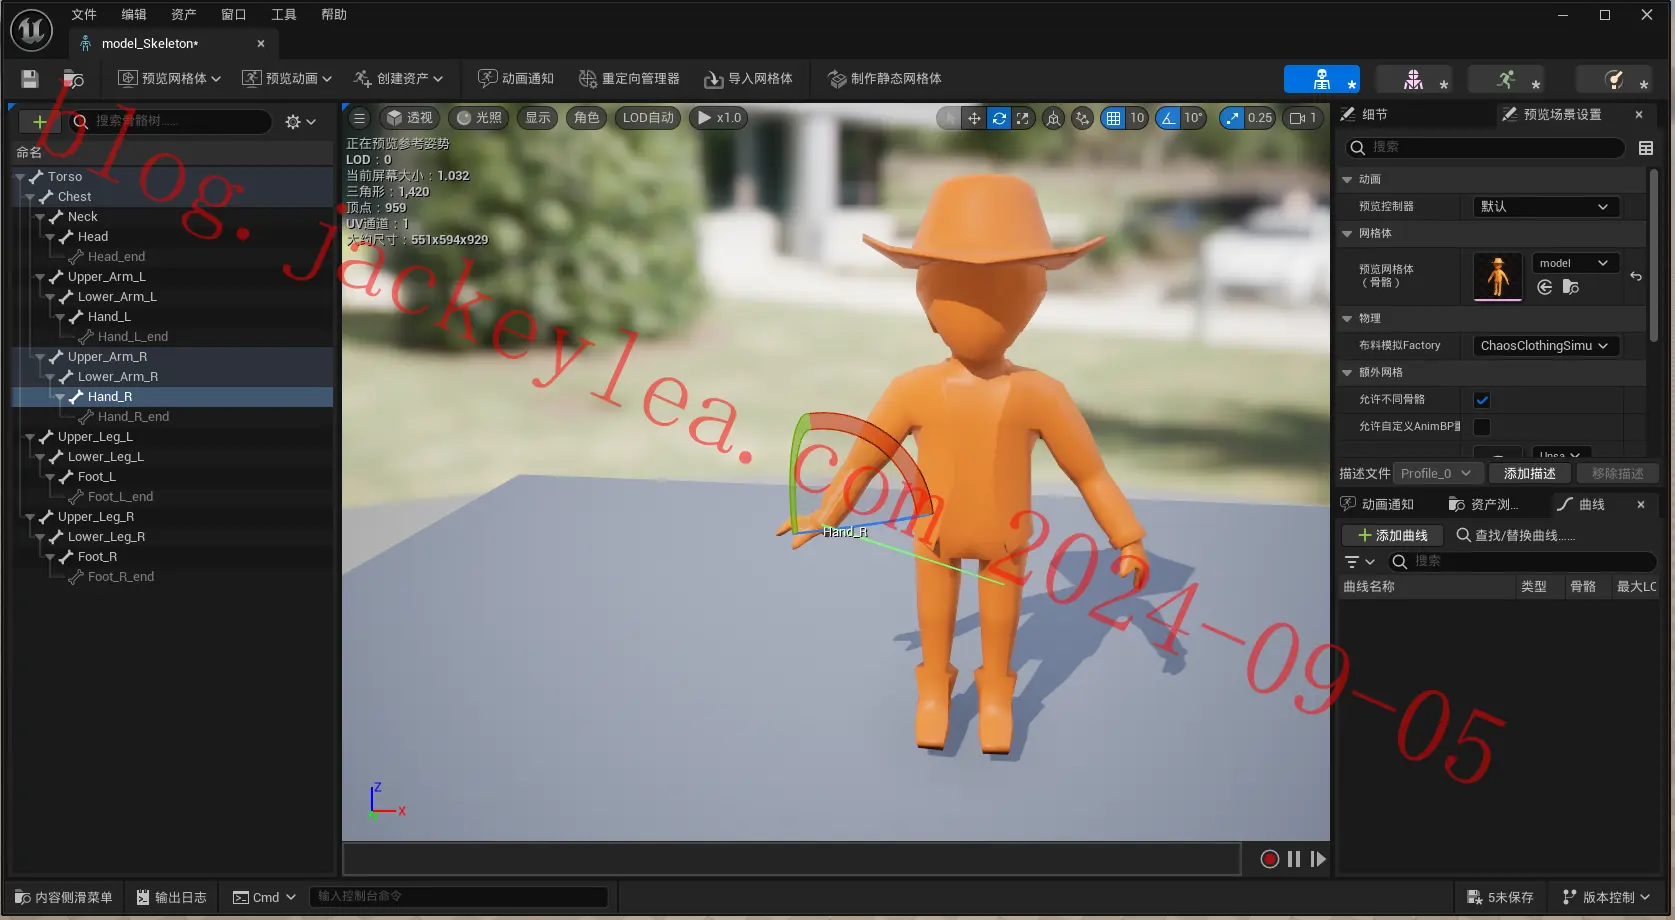The height and width of the screenshot is (920, 1675).
Task: Switch to Physics asset editor mode
Action: pos(1614,79)
